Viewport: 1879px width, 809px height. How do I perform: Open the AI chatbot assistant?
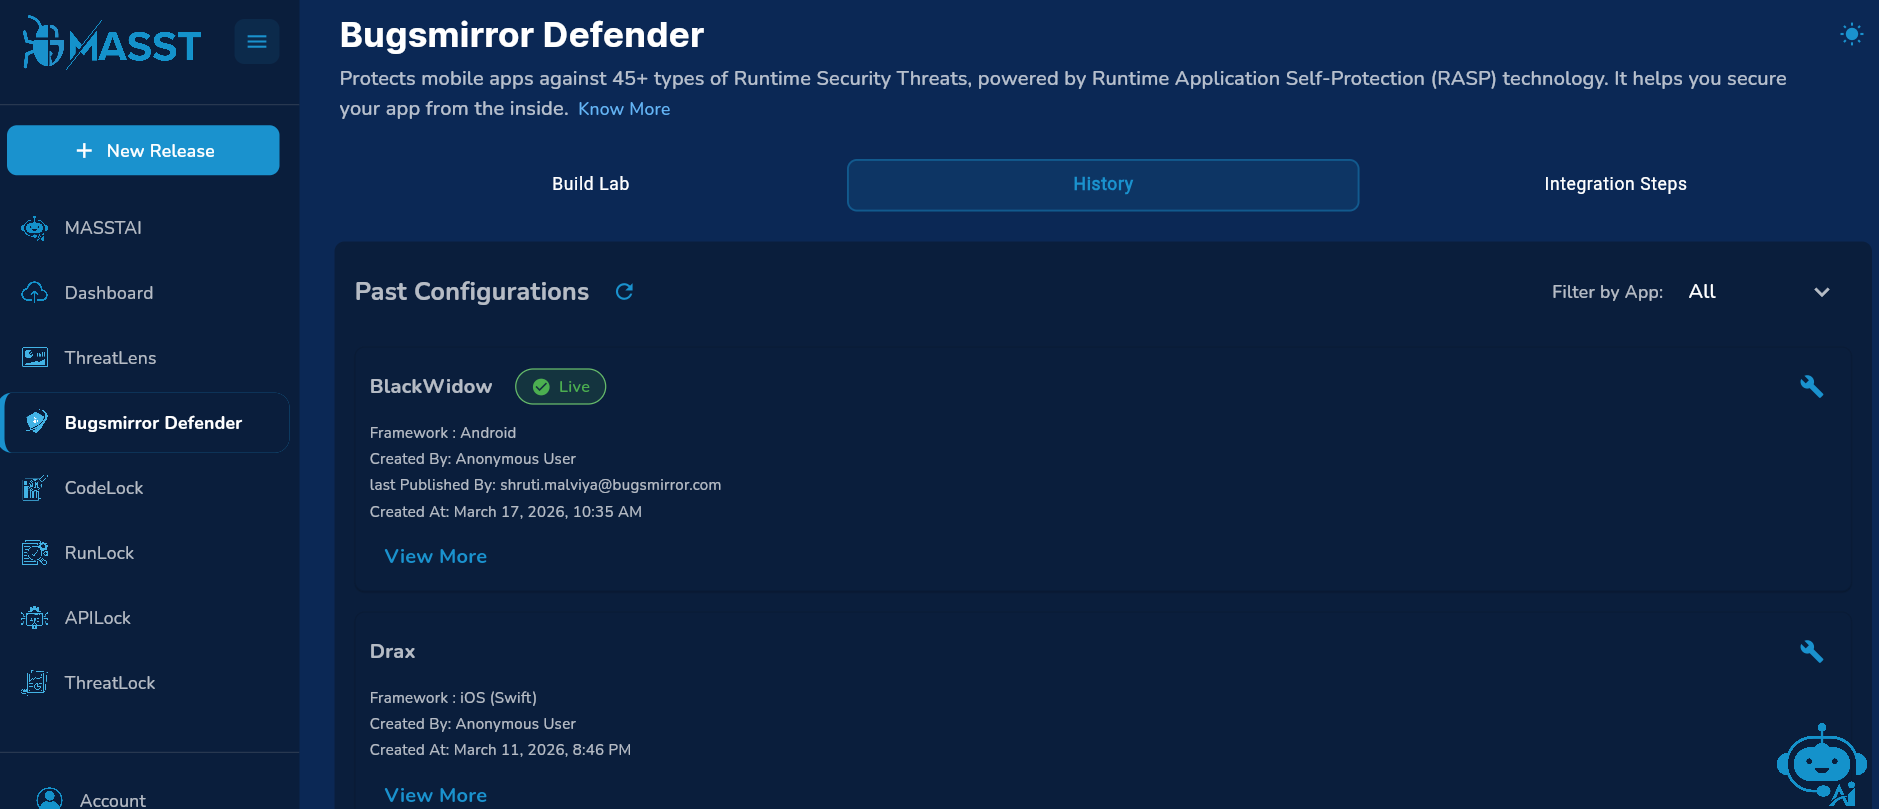click(1821, 765)
